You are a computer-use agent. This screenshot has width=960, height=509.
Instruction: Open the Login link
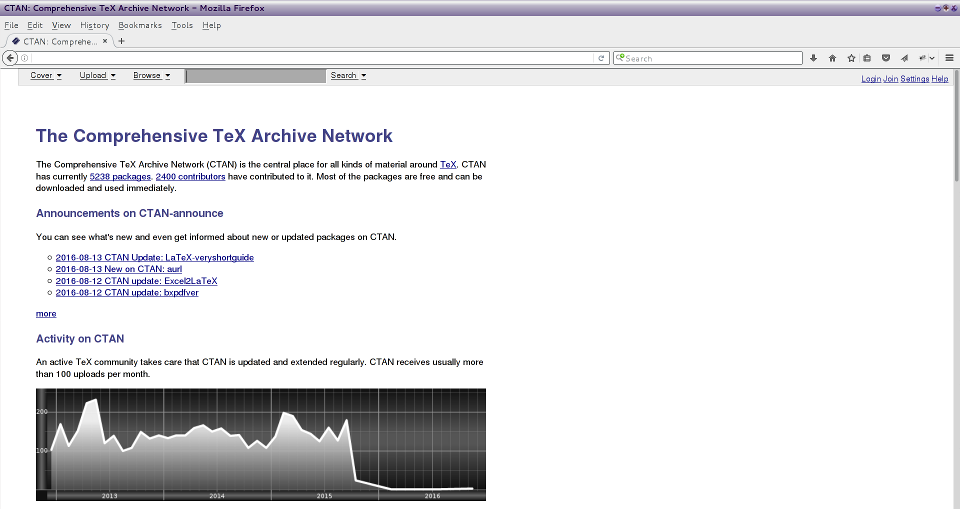pos(871,79)
